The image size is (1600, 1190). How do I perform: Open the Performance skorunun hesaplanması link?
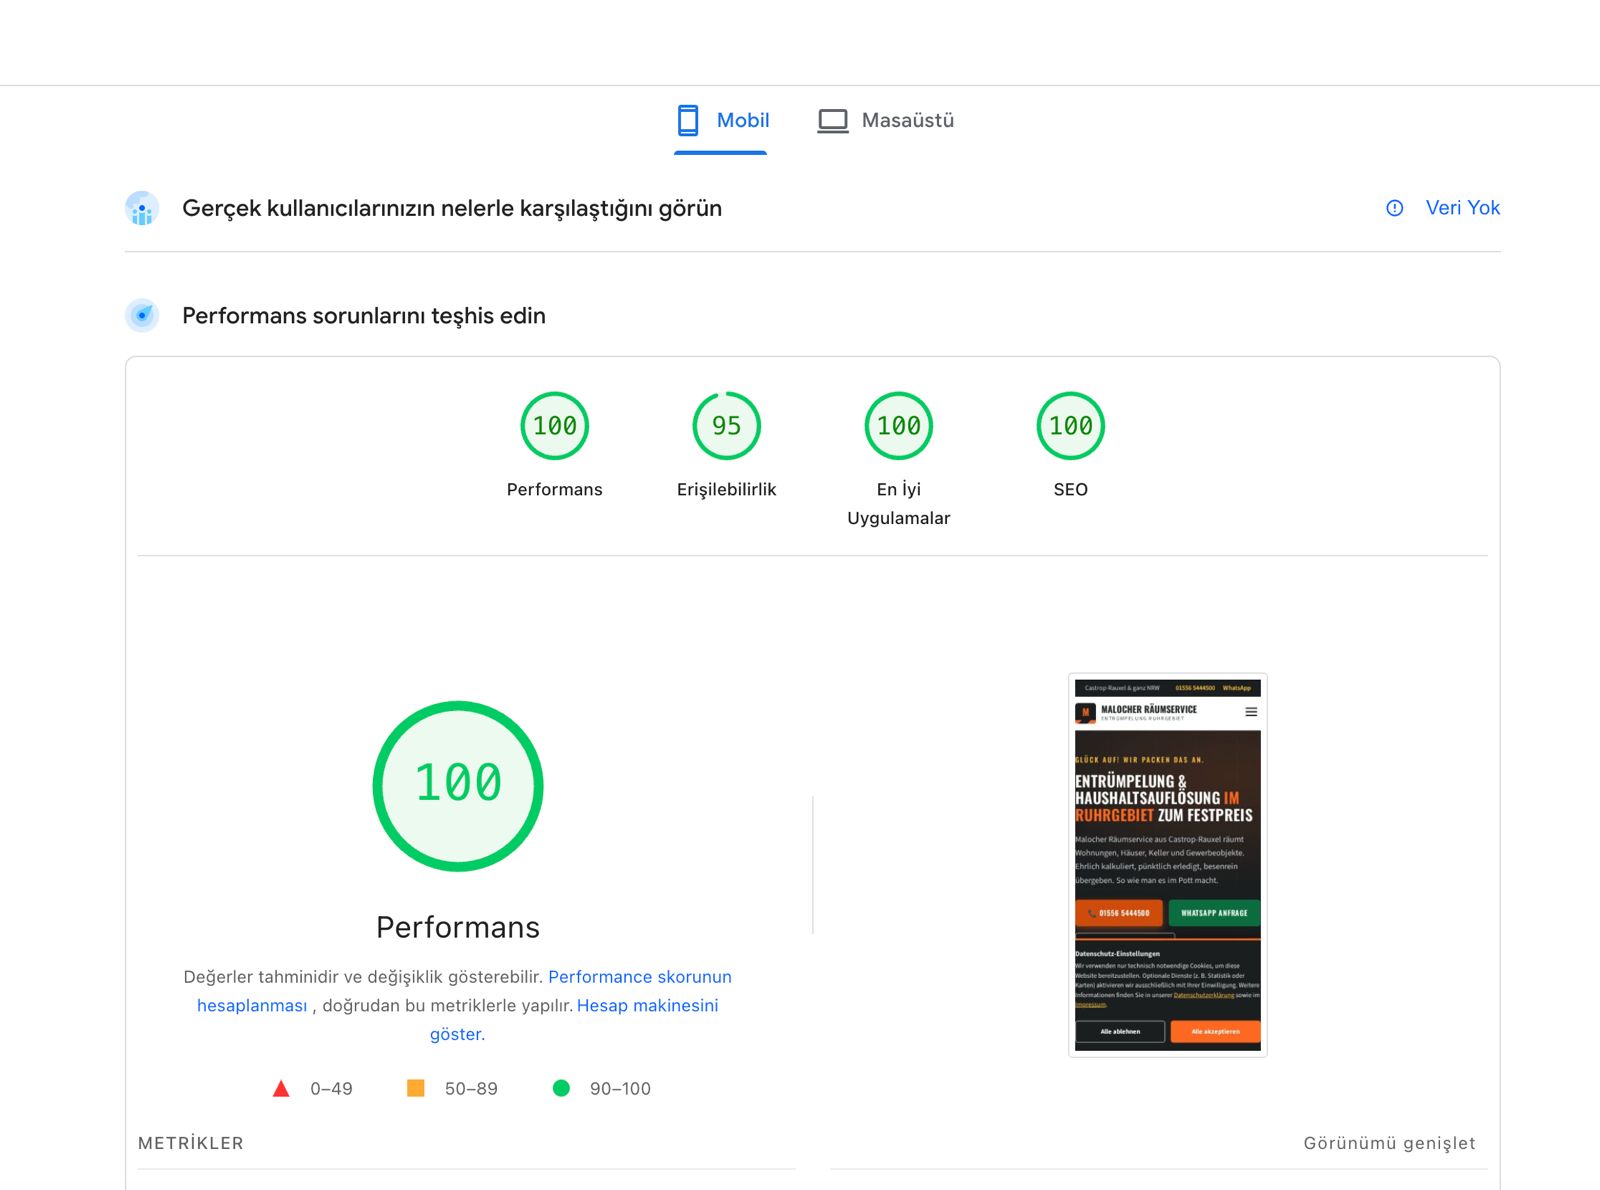(x=464, y=991)
